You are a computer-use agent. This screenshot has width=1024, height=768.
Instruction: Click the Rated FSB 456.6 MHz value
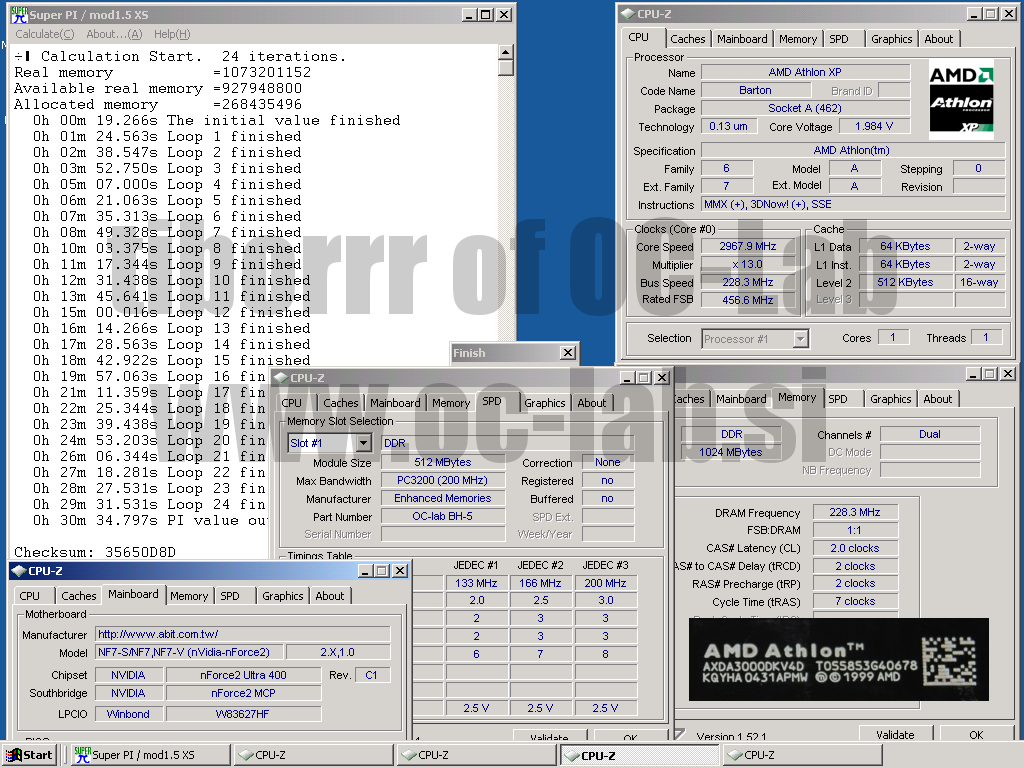coord(748,300)
